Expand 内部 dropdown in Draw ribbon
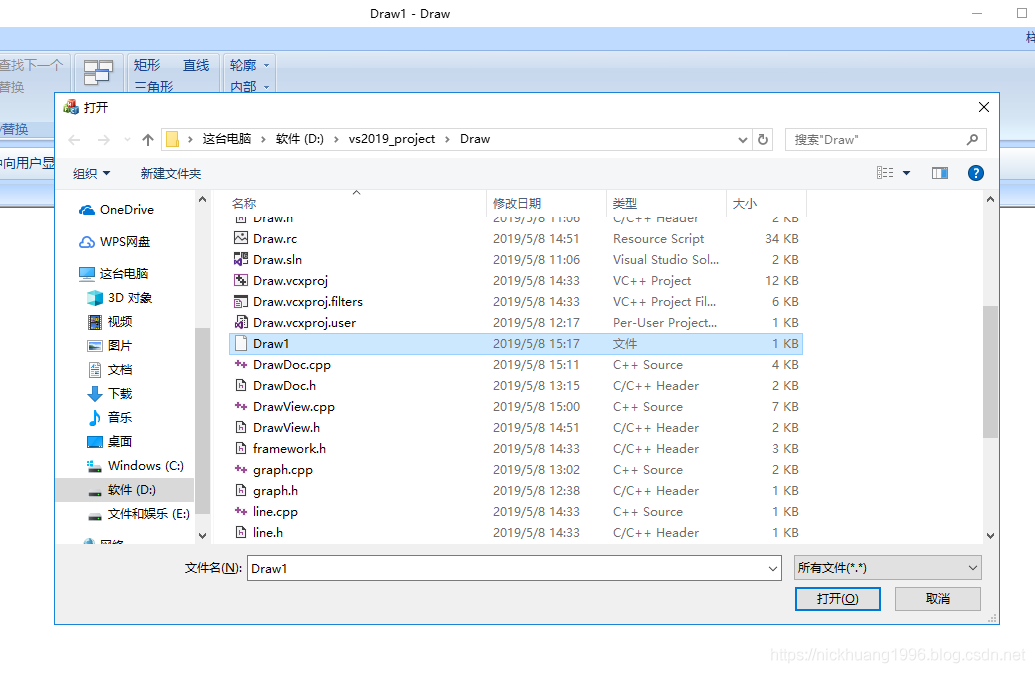The image size is (1035, 673). coord(267,86)
